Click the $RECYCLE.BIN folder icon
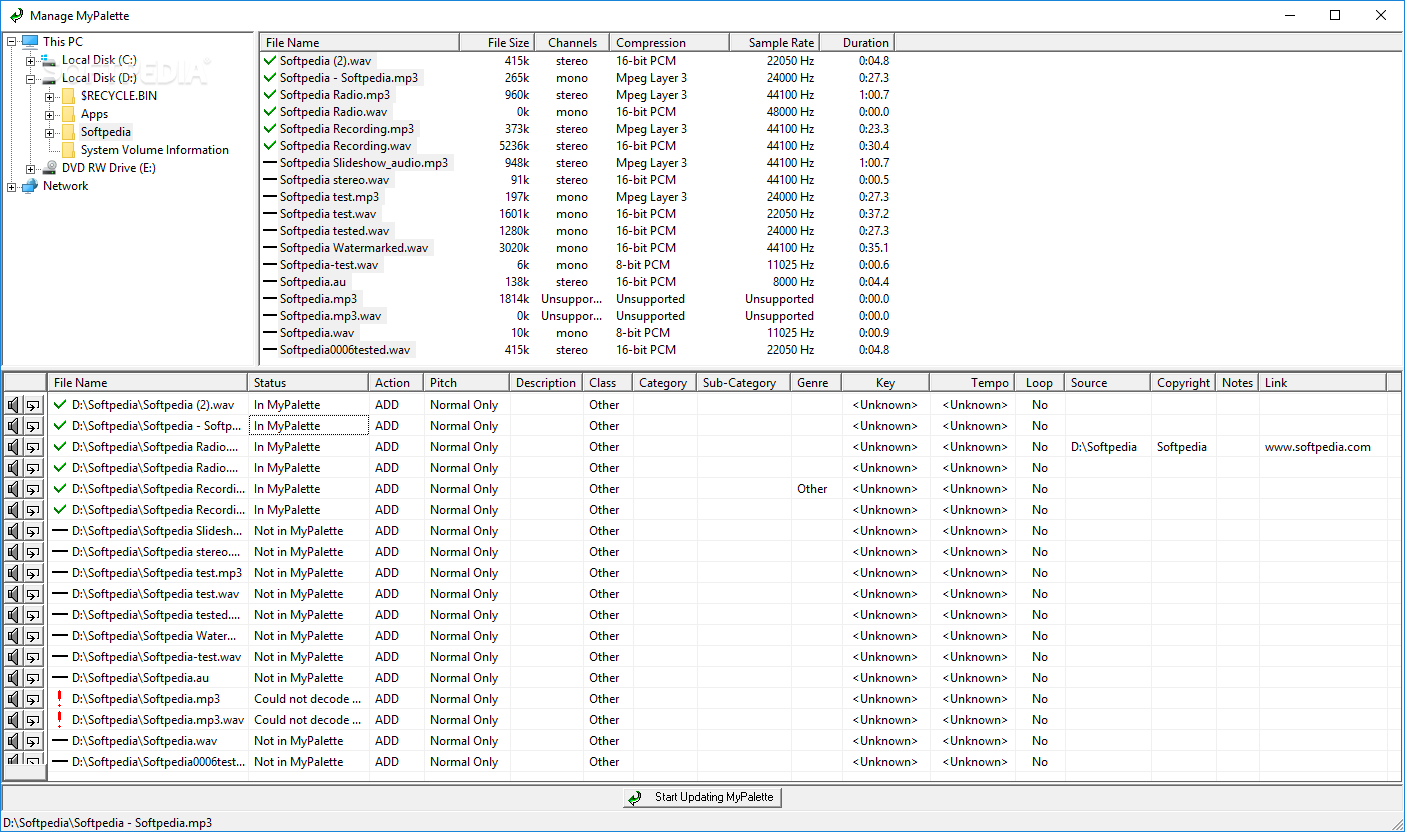The image size is (1405, 832). [68, 96]
